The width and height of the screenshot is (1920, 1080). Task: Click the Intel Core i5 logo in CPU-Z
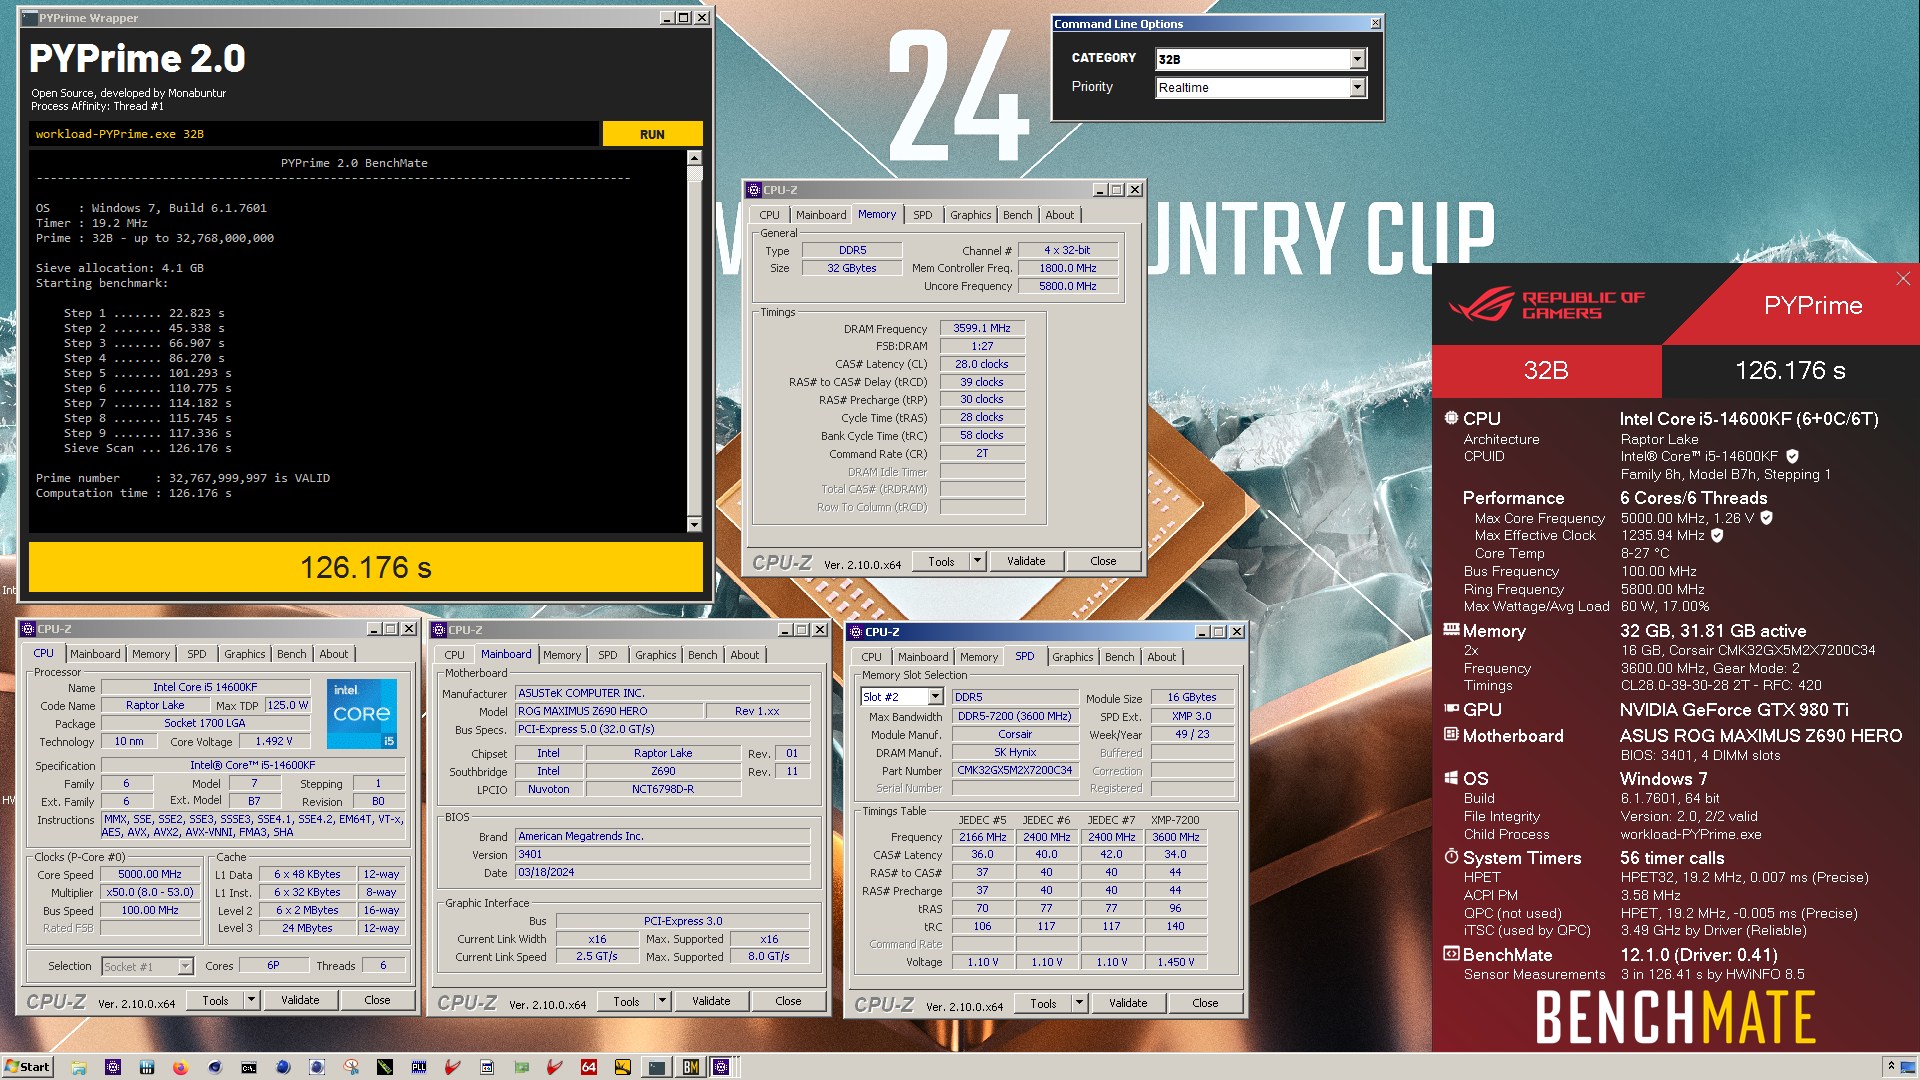[x=362, y=714]
